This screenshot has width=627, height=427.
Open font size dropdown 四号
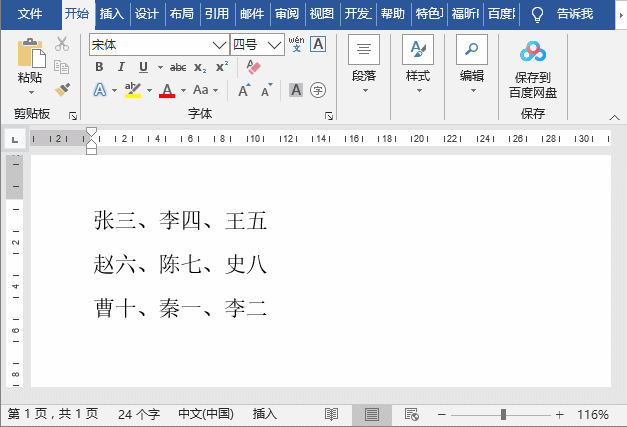[274, 45]
